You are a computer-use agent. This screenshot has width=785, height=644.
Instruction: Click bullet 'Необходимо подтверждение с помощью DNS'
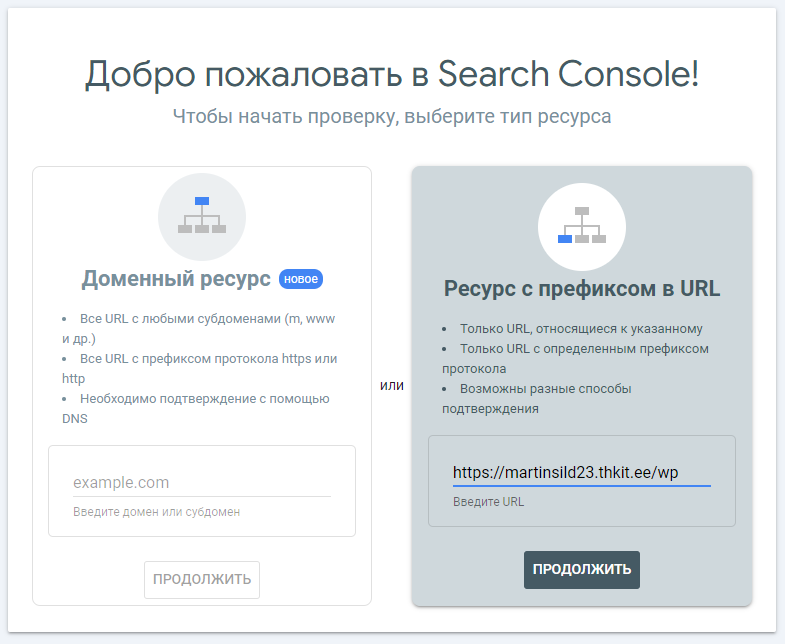(196, 409)
